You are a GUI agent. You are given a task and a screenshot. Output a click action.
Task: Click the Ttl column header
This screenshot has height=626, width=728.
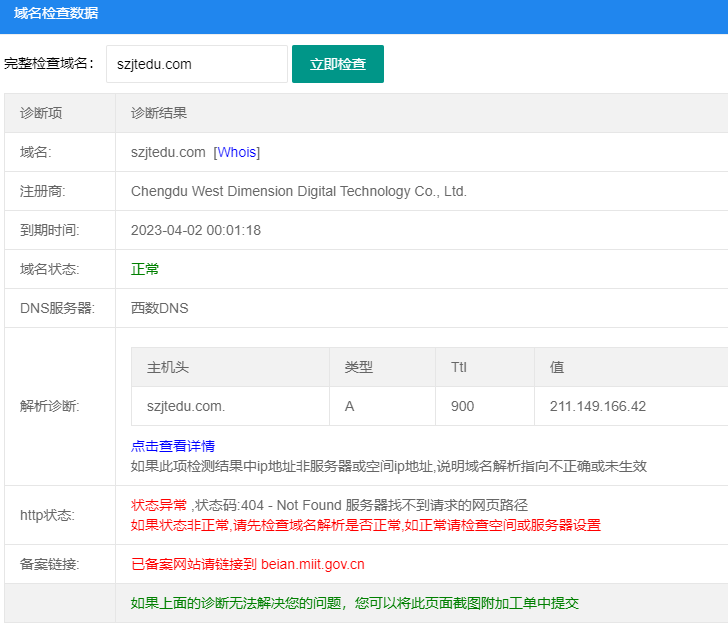coord(459,367)
